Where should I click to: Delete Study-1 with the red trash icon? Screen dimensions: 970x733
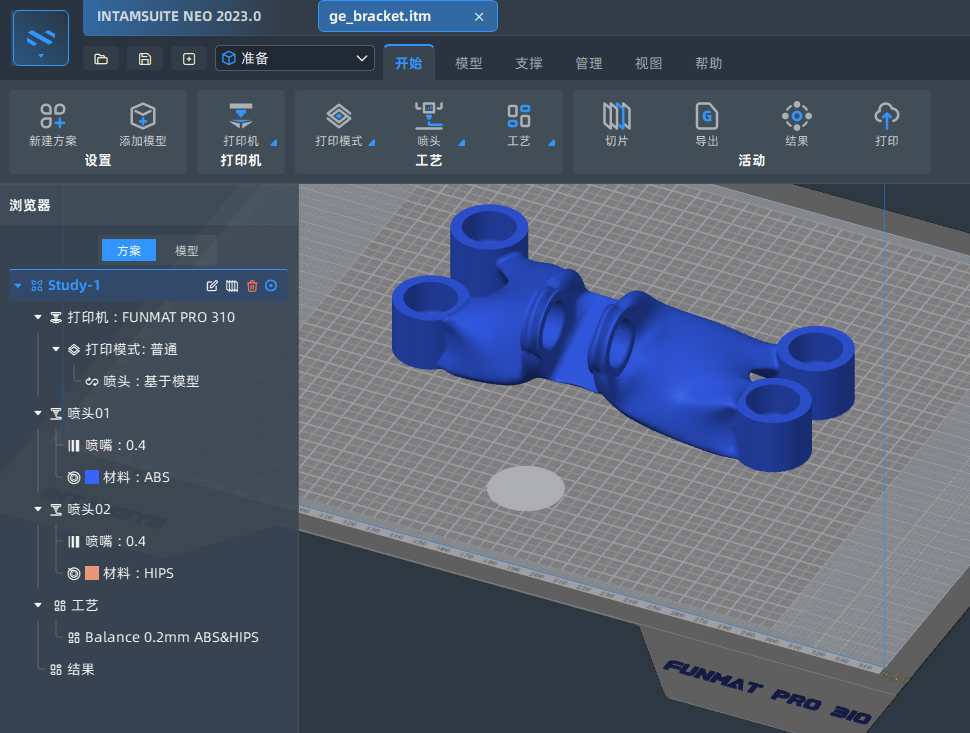(252, 286)
